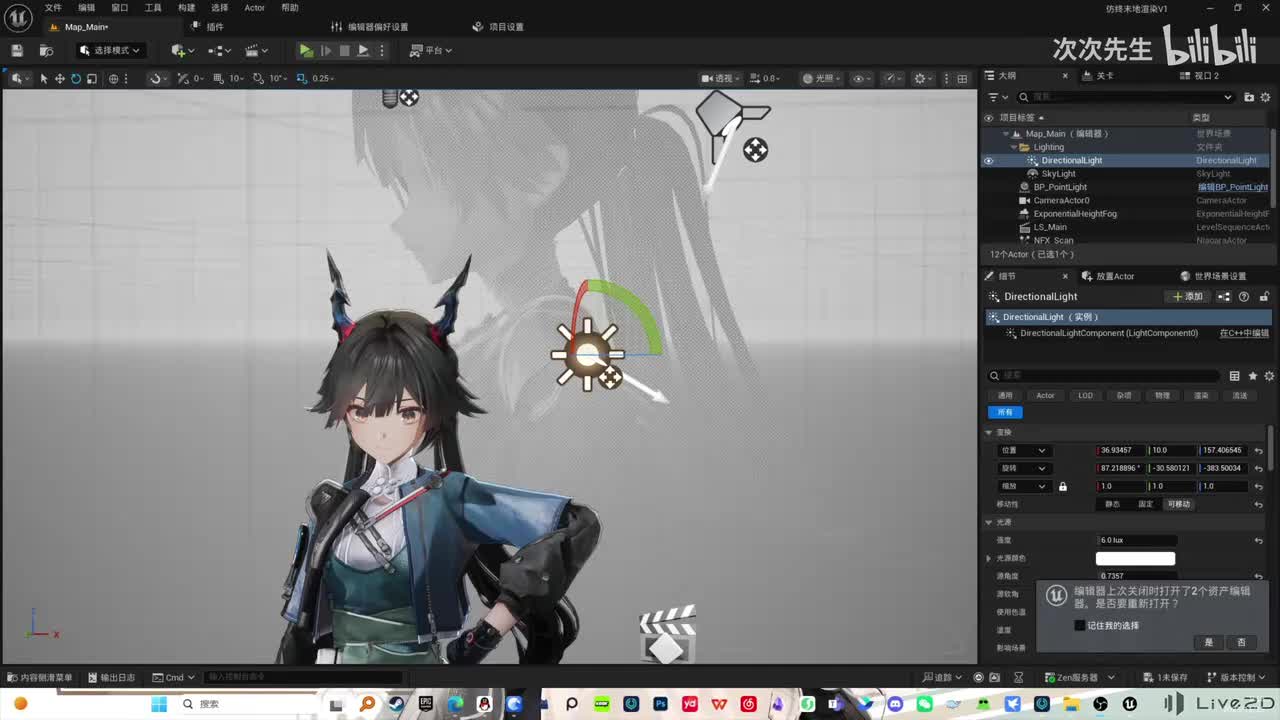Click the green Play button
1280x720 pixels.
tap(306, 50)
